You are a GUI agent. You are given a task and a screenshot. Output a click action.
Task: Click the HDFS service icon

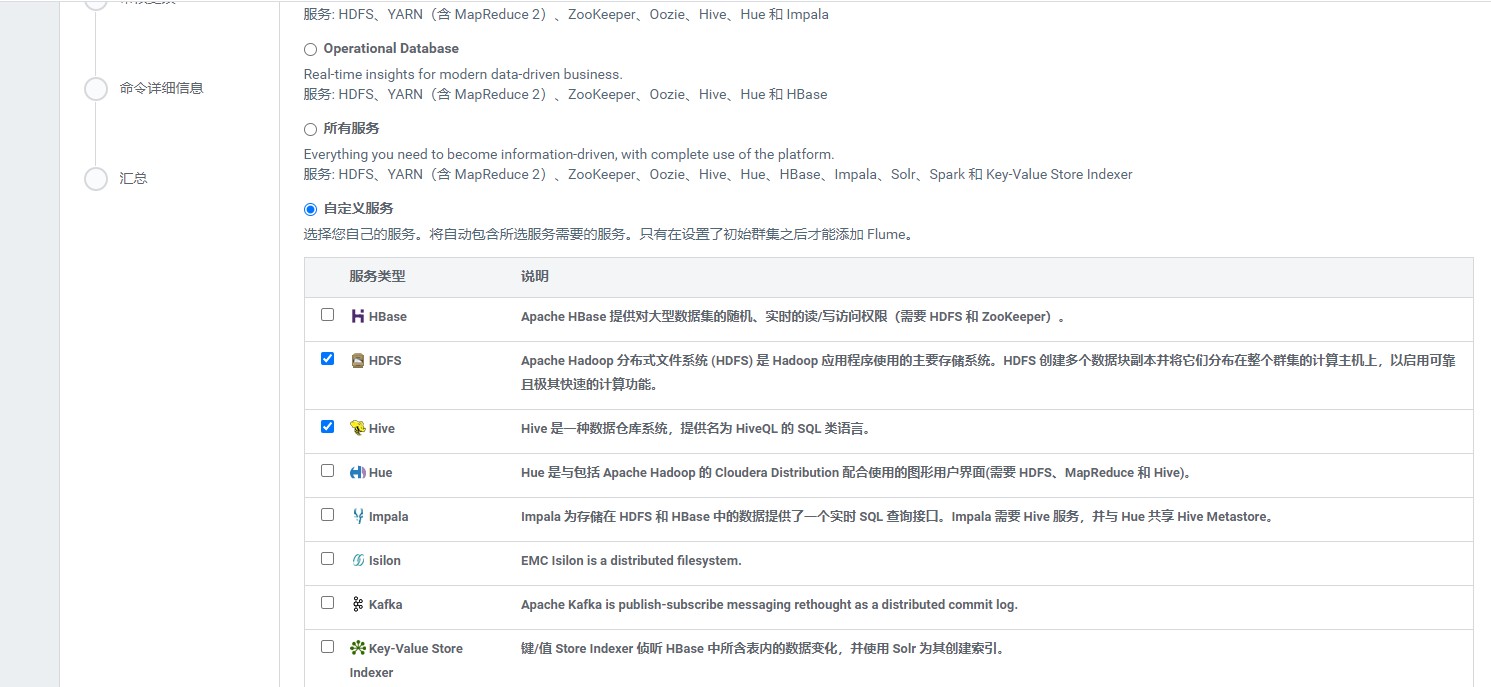point(358,360)
